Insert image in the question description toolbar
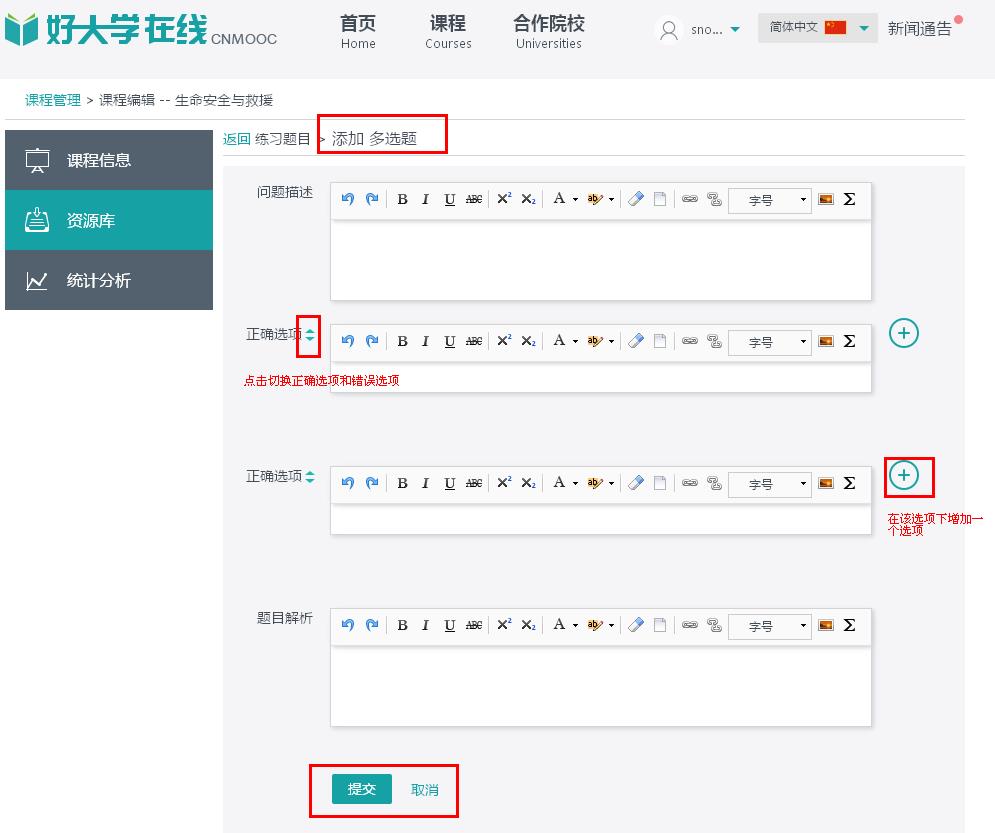Viewport: 995px width, 833px height. [825, 199]
